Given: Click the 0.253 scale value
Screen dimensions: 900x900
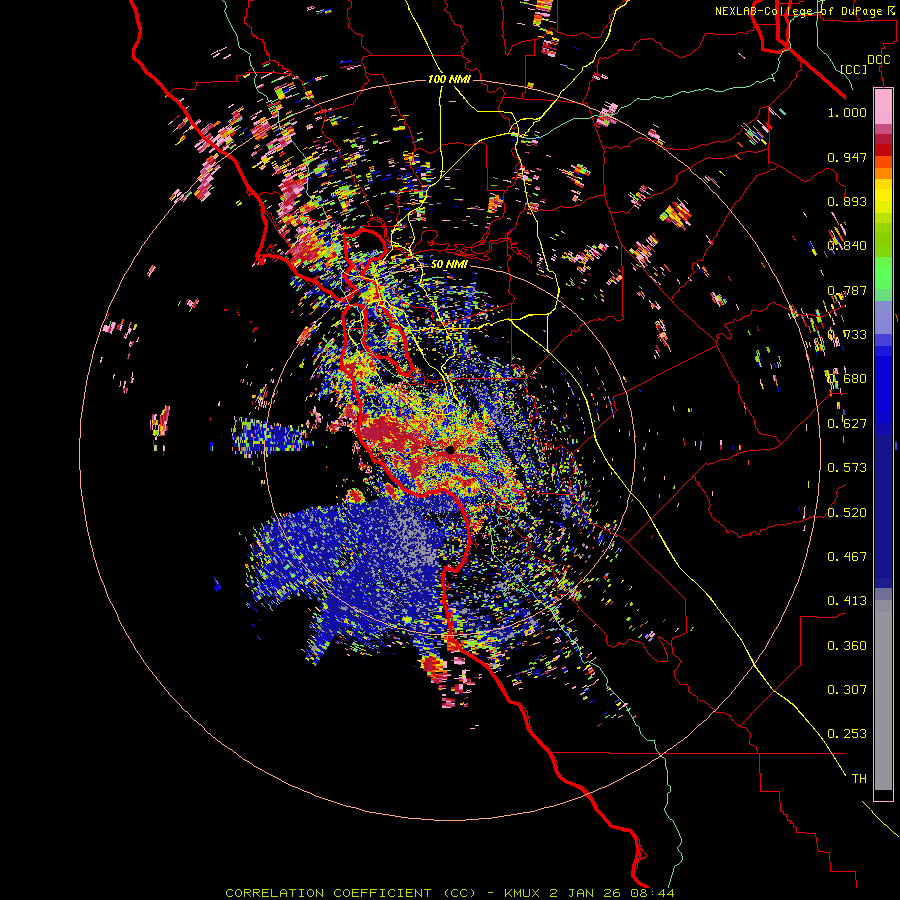Looking at the screenshot, I should 847,734.
